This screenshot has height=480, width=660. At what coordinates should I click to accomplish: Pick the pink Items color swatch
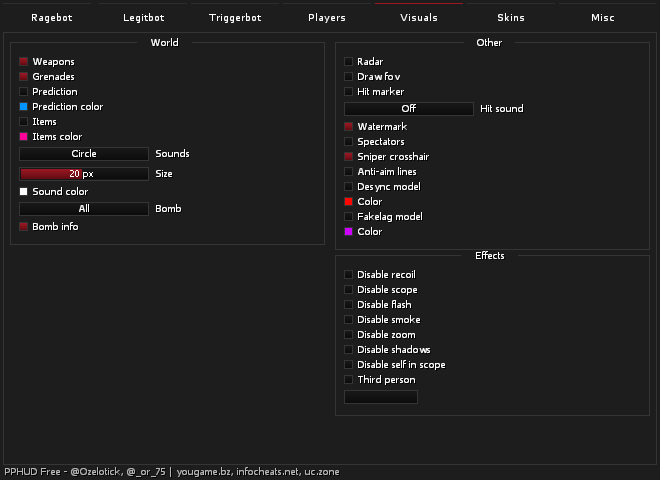(24, 137)
